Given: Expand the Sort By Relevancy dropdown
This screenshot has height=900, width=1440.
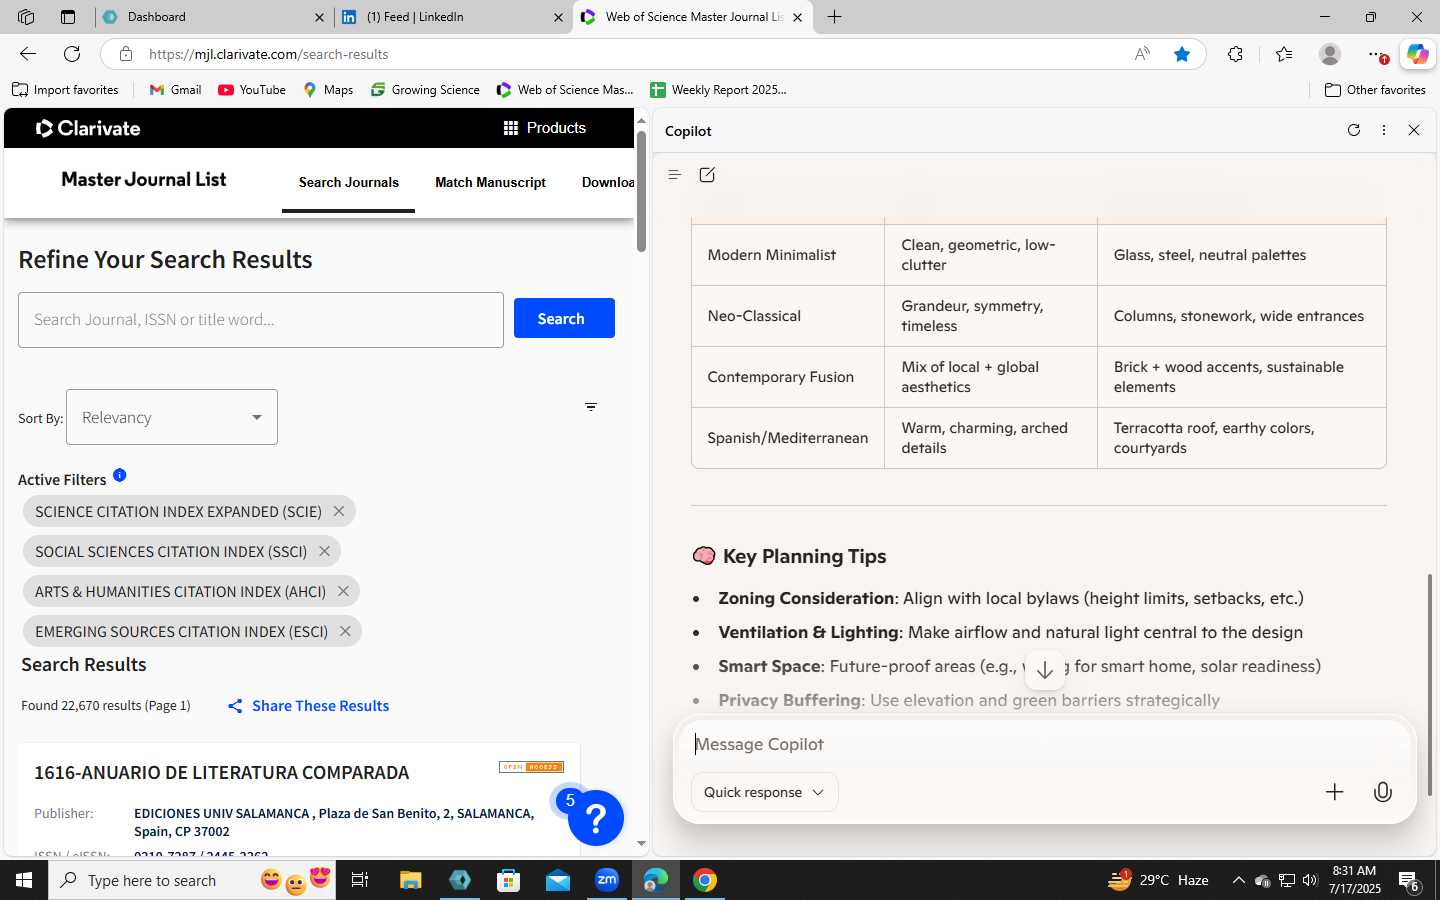Looking at the screenshot, I should [x=172, y=417].
